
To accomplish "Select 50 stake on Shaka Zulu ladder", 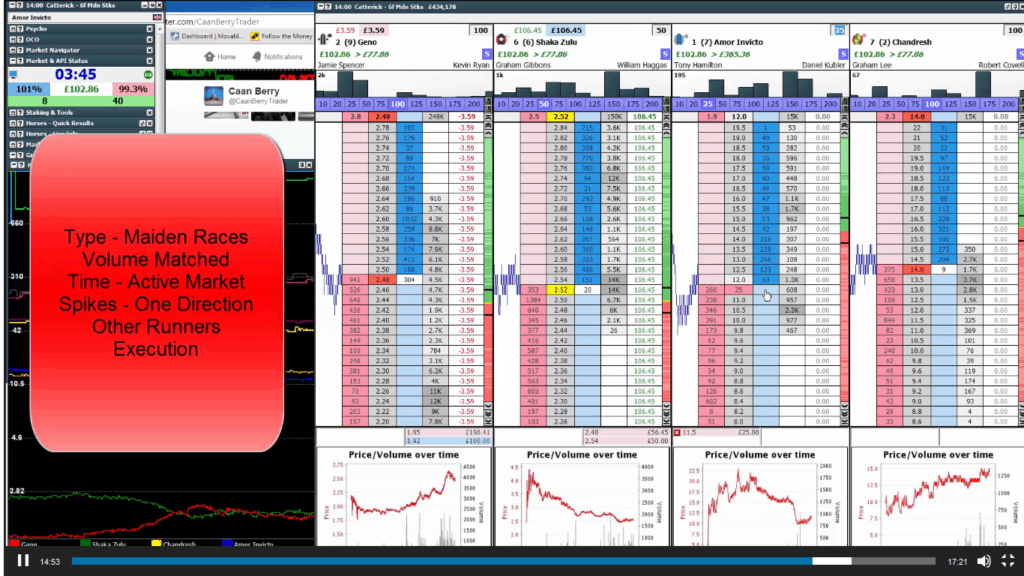I will click(543, 104).
